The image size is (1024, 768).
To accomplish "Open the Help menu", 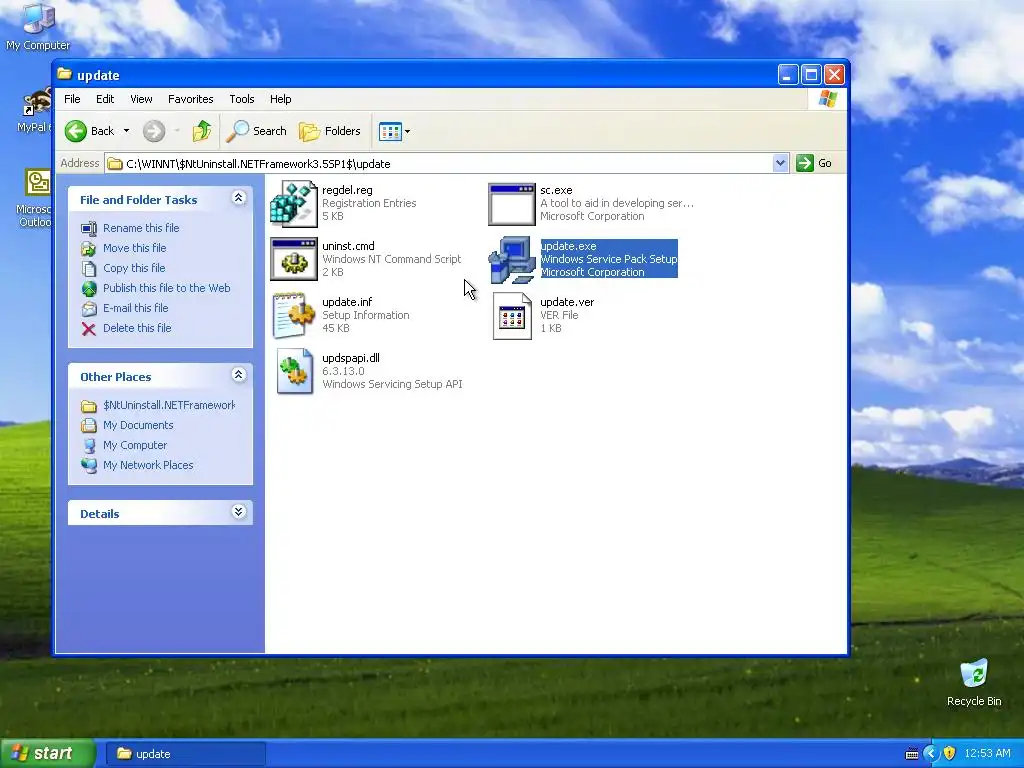I will [281, 99].
